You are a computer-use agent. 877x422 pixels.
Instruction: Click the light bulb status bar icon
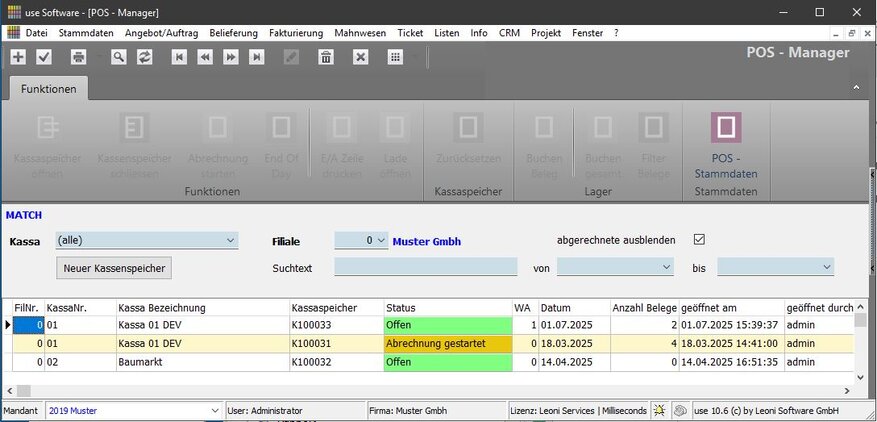coord(659,411)
